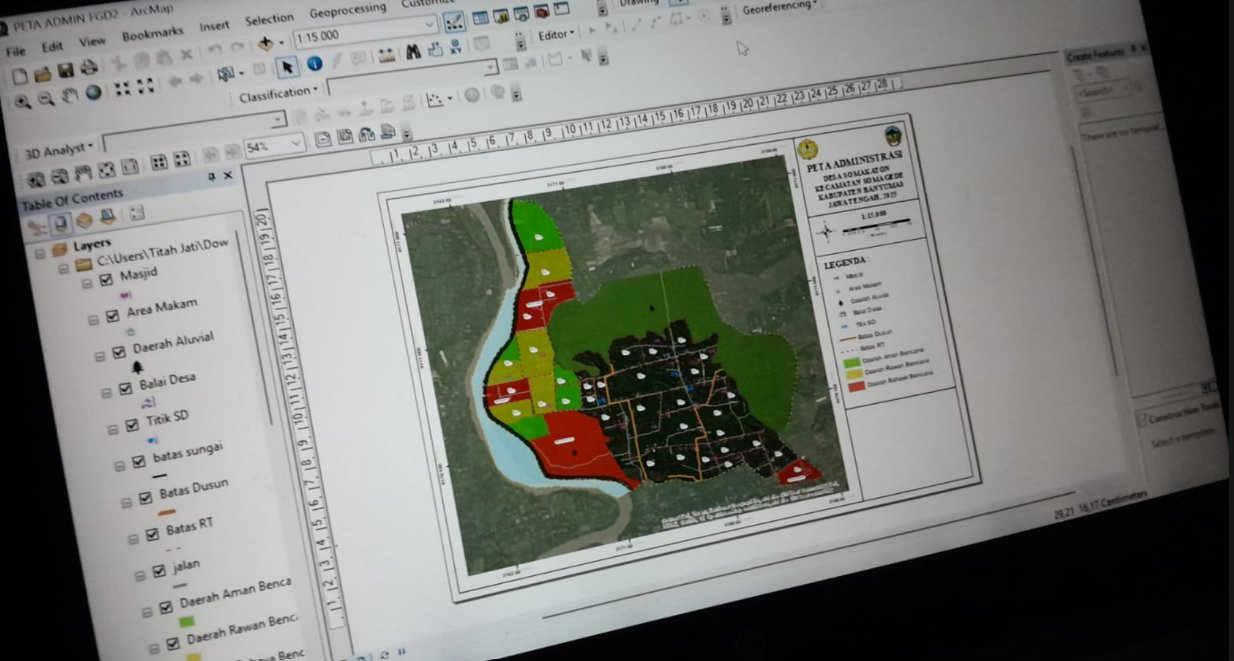Open the Bookmarks menu
The image size is (1234, 661).
pos(153,33)
